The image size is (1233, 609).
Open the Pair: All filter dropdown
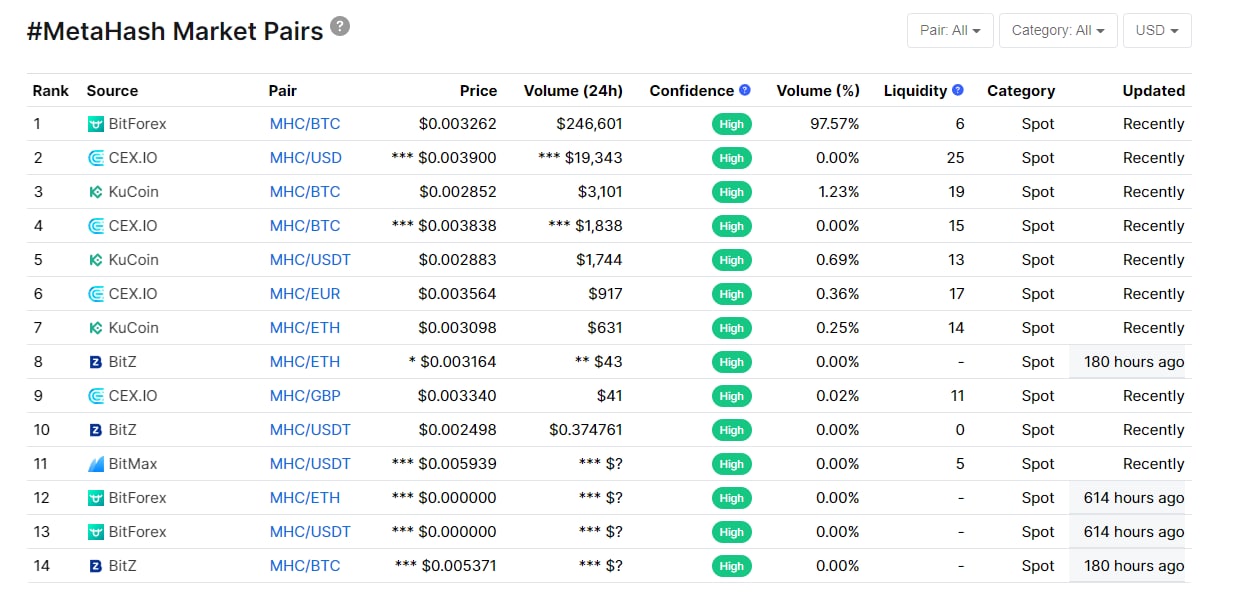coord(950,30)
